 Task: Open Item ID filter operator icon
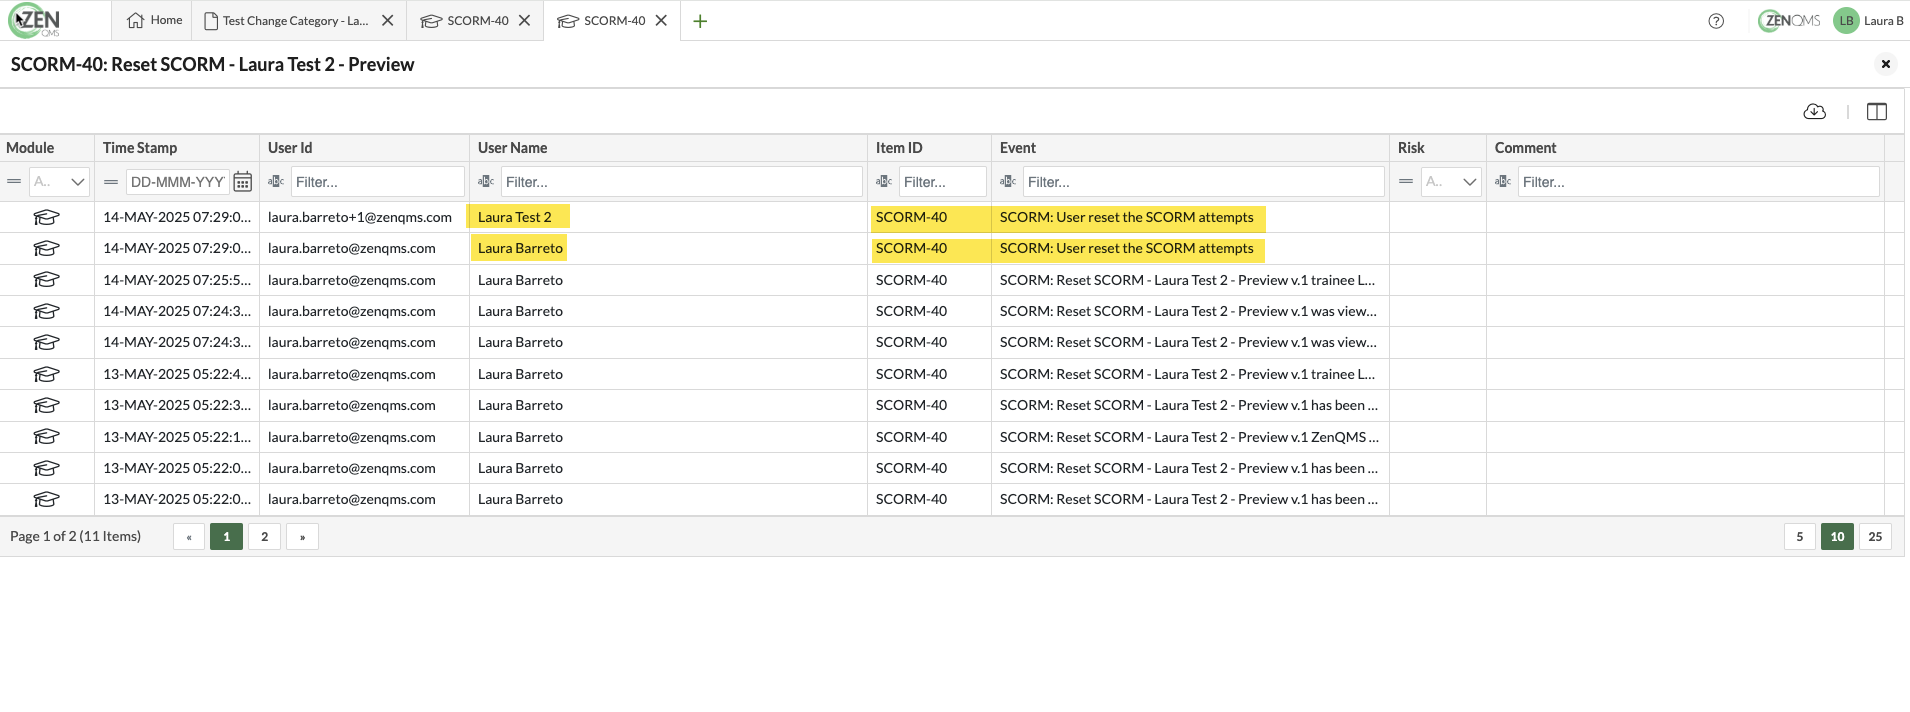click(x=884, y=182)
